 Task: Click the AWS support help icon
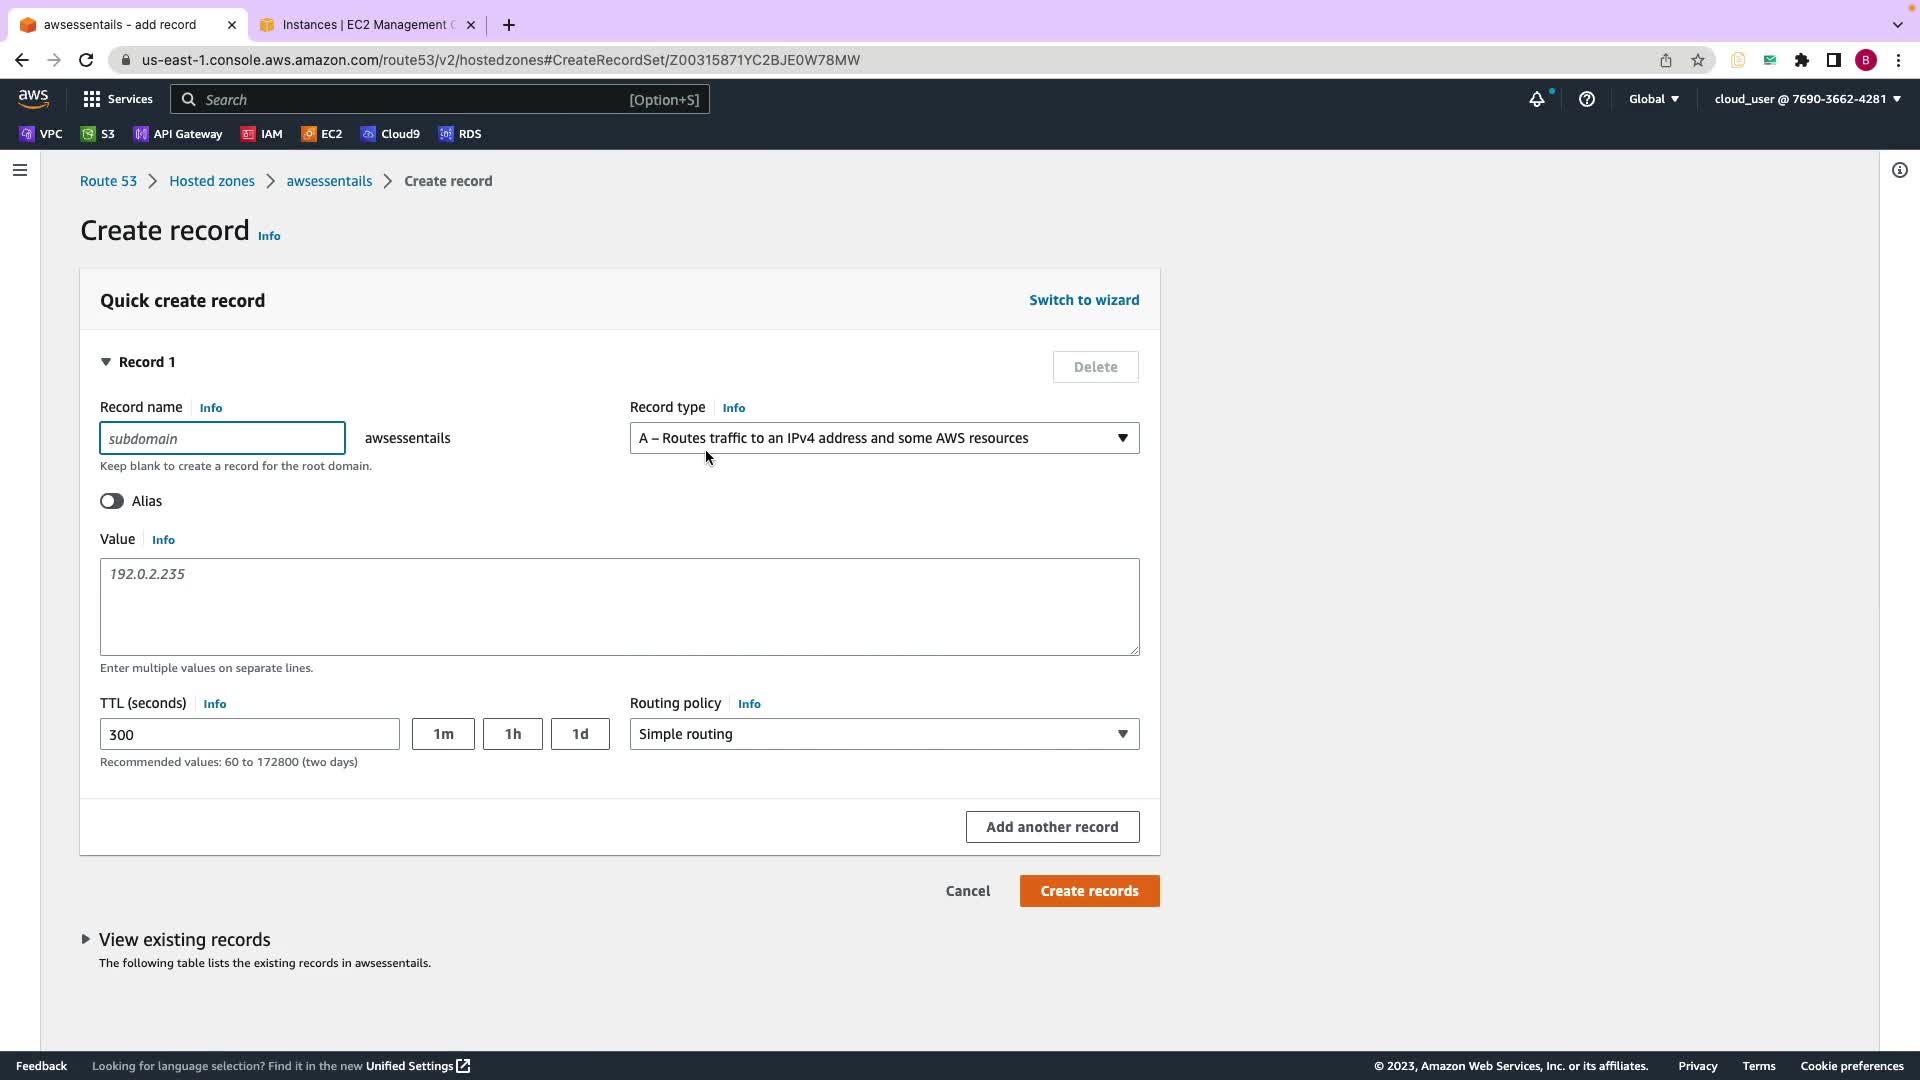pyautogui.click(x=1586, y=99)
